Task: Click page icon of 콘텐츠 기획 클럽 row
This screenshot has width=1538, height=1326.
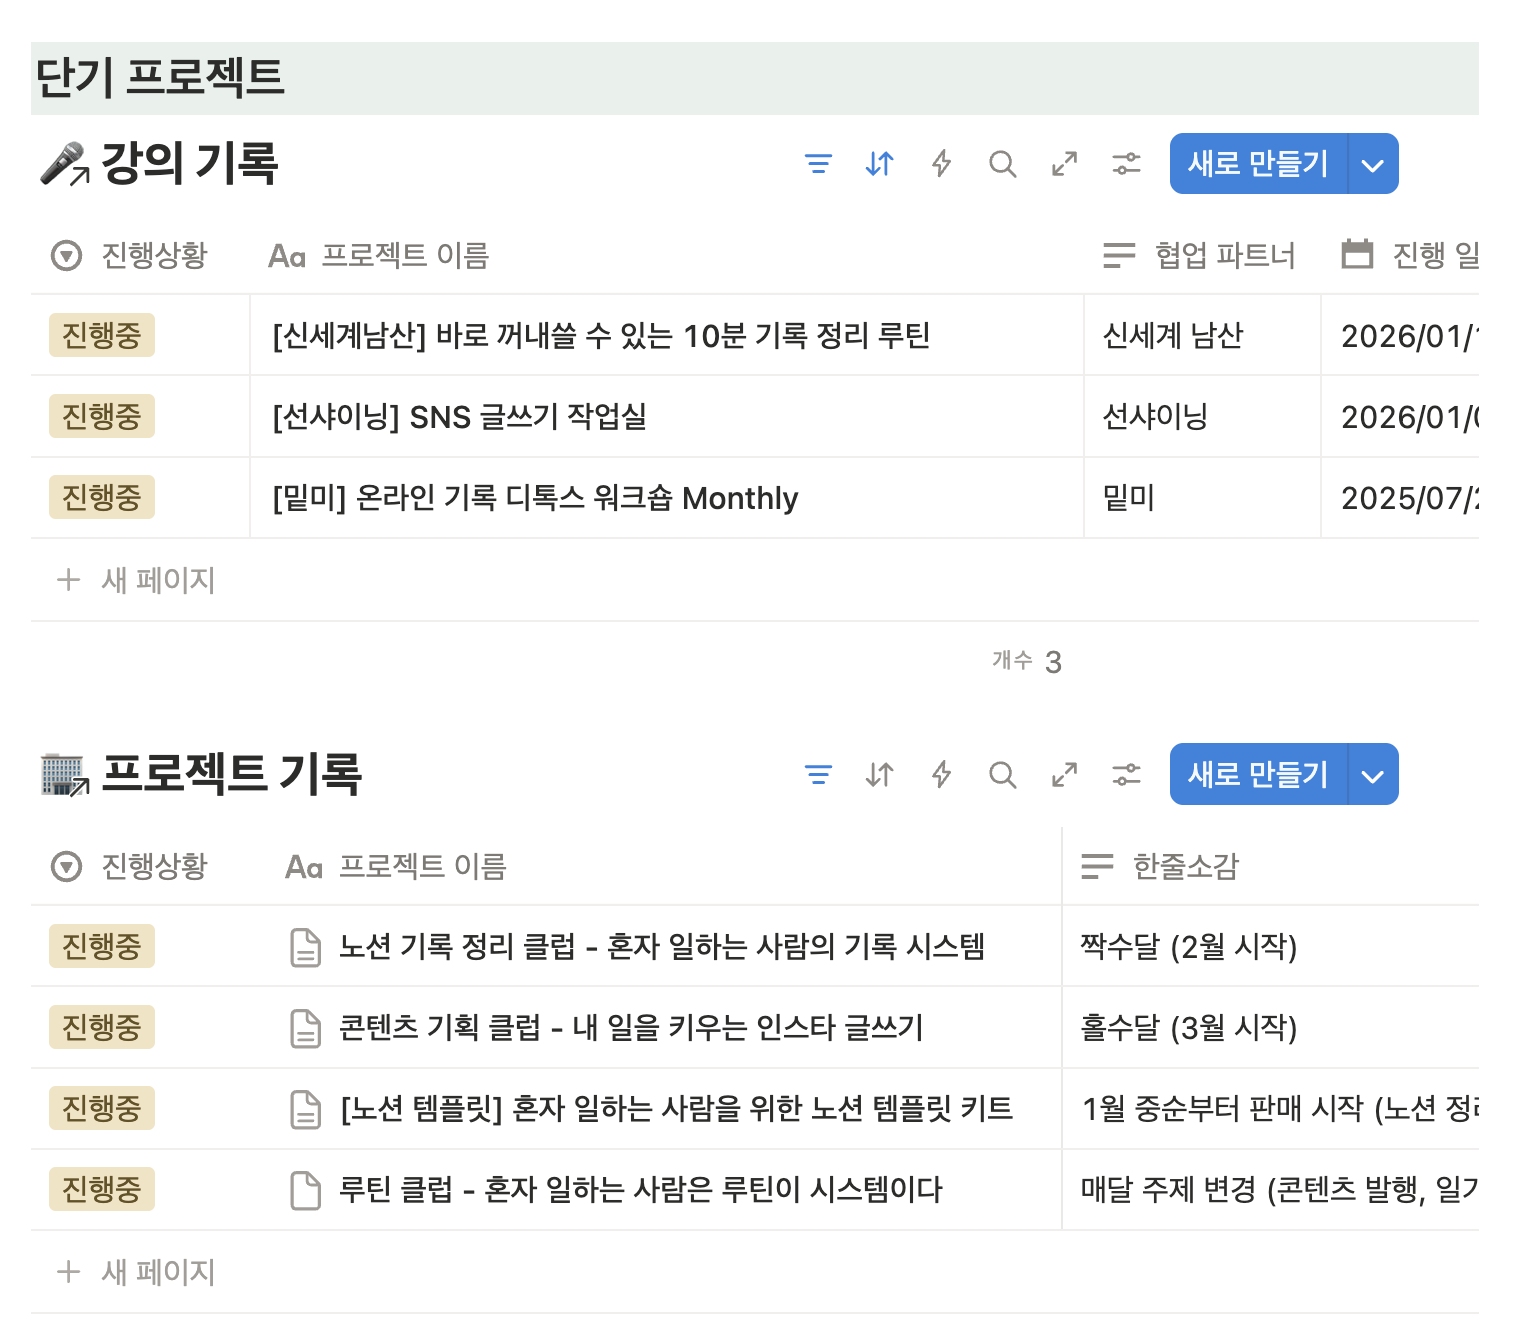Action: tap(305, 1028)
